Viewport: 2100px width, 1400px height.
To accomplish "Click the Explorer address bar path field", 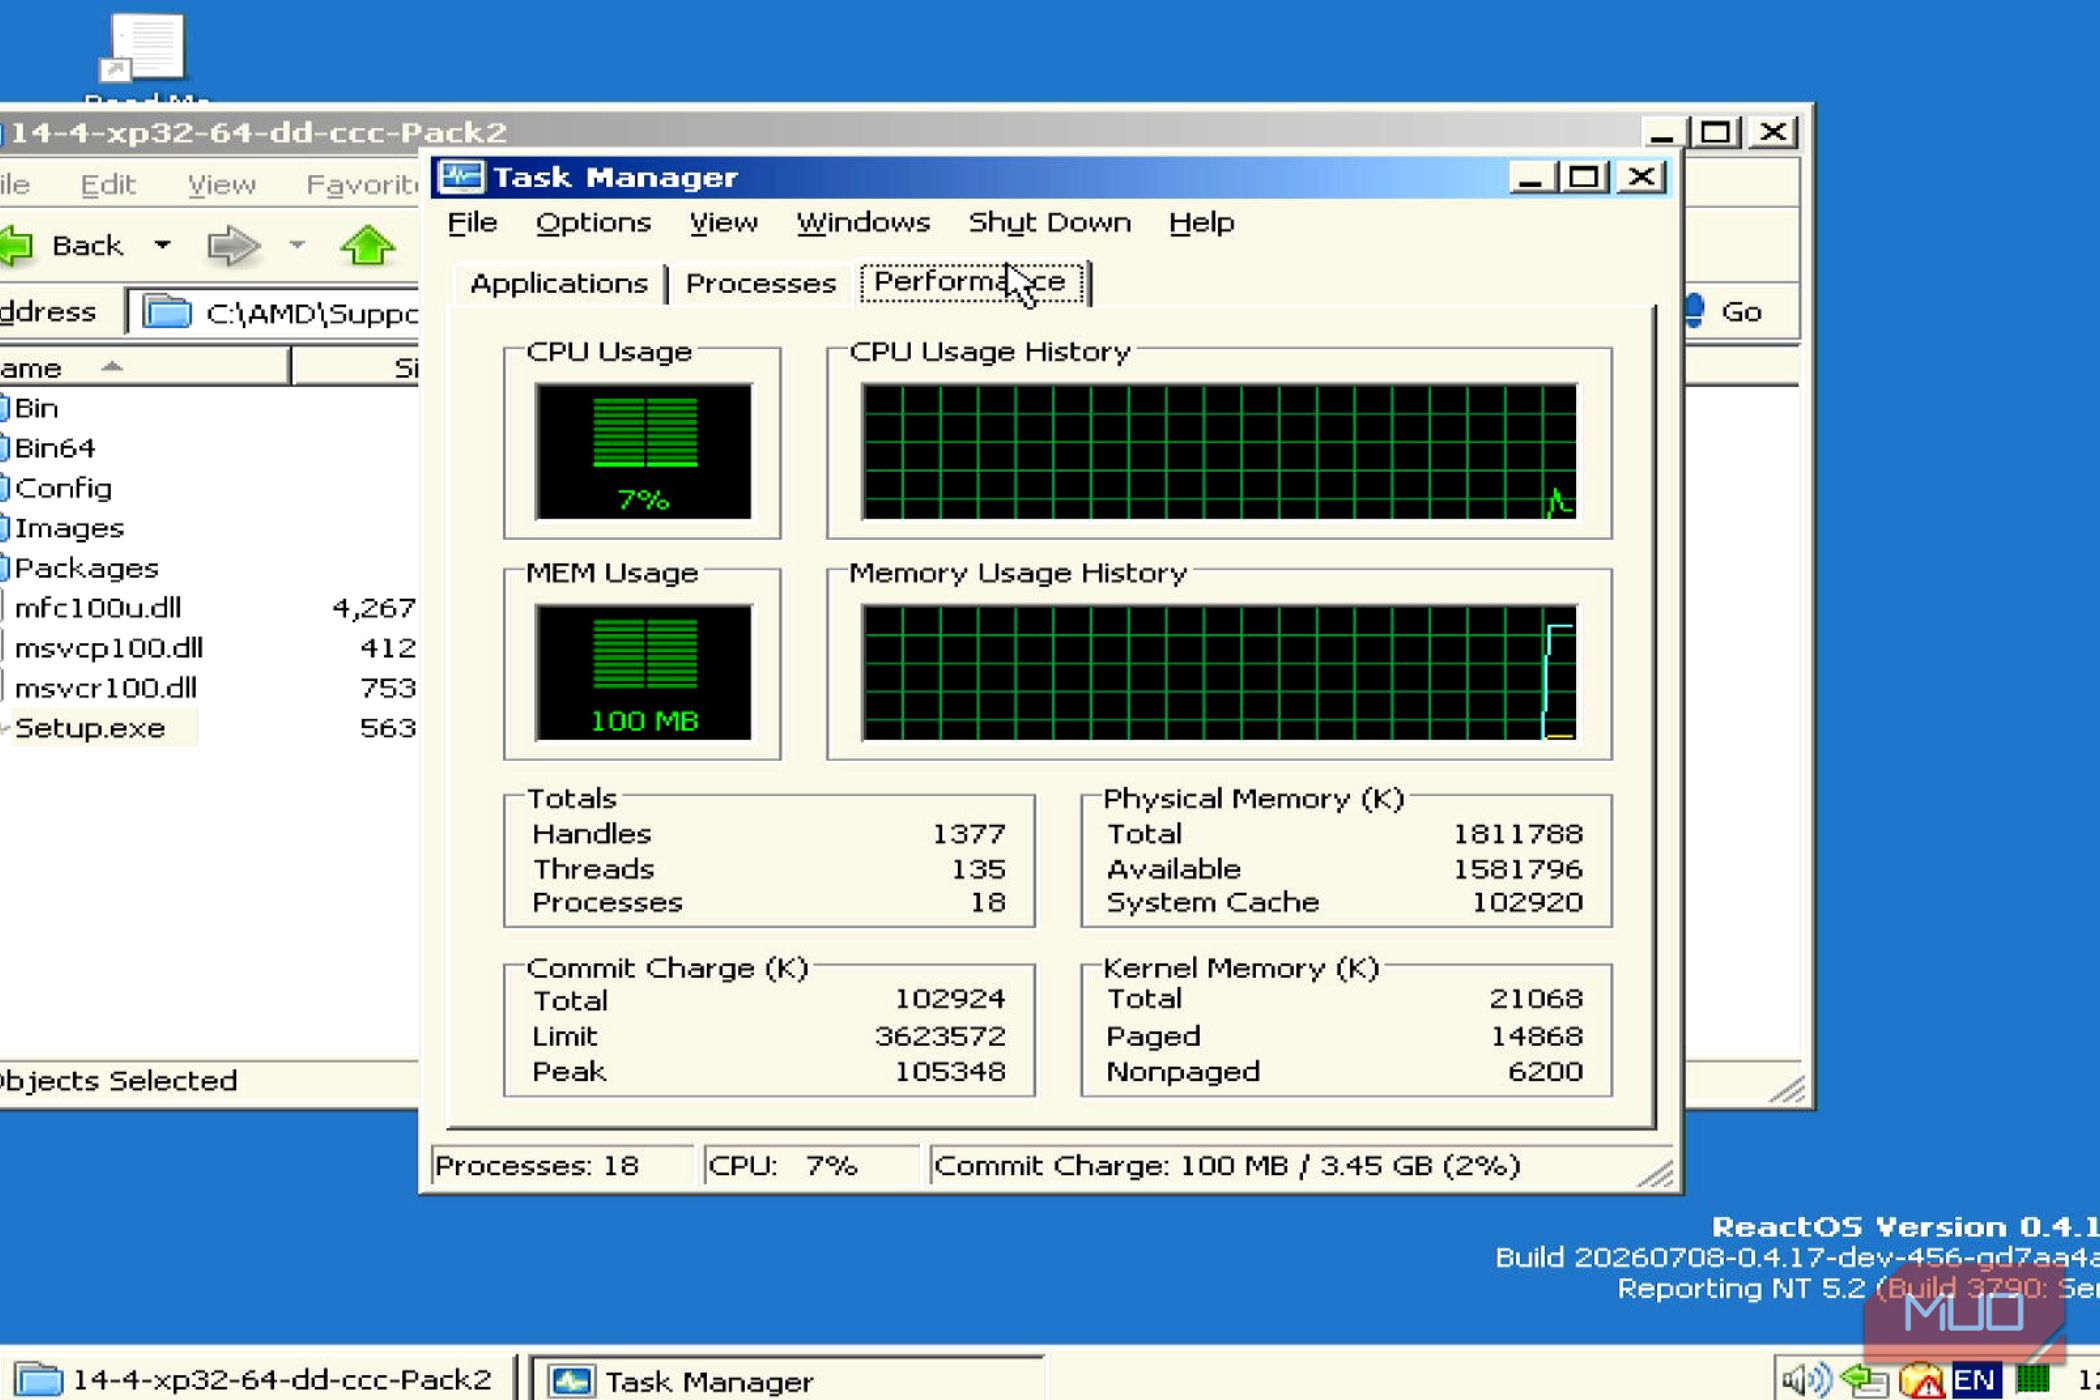I will point(275,313).
